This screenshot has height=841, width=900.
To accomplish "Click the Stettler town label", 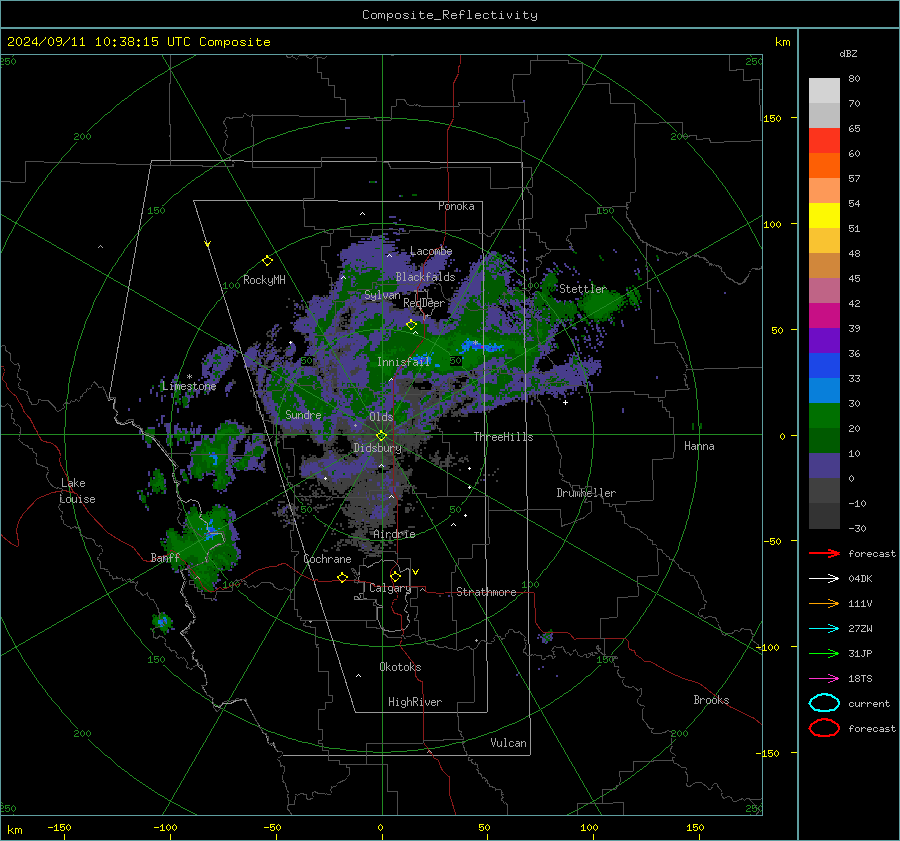I will tap(583, 289).
